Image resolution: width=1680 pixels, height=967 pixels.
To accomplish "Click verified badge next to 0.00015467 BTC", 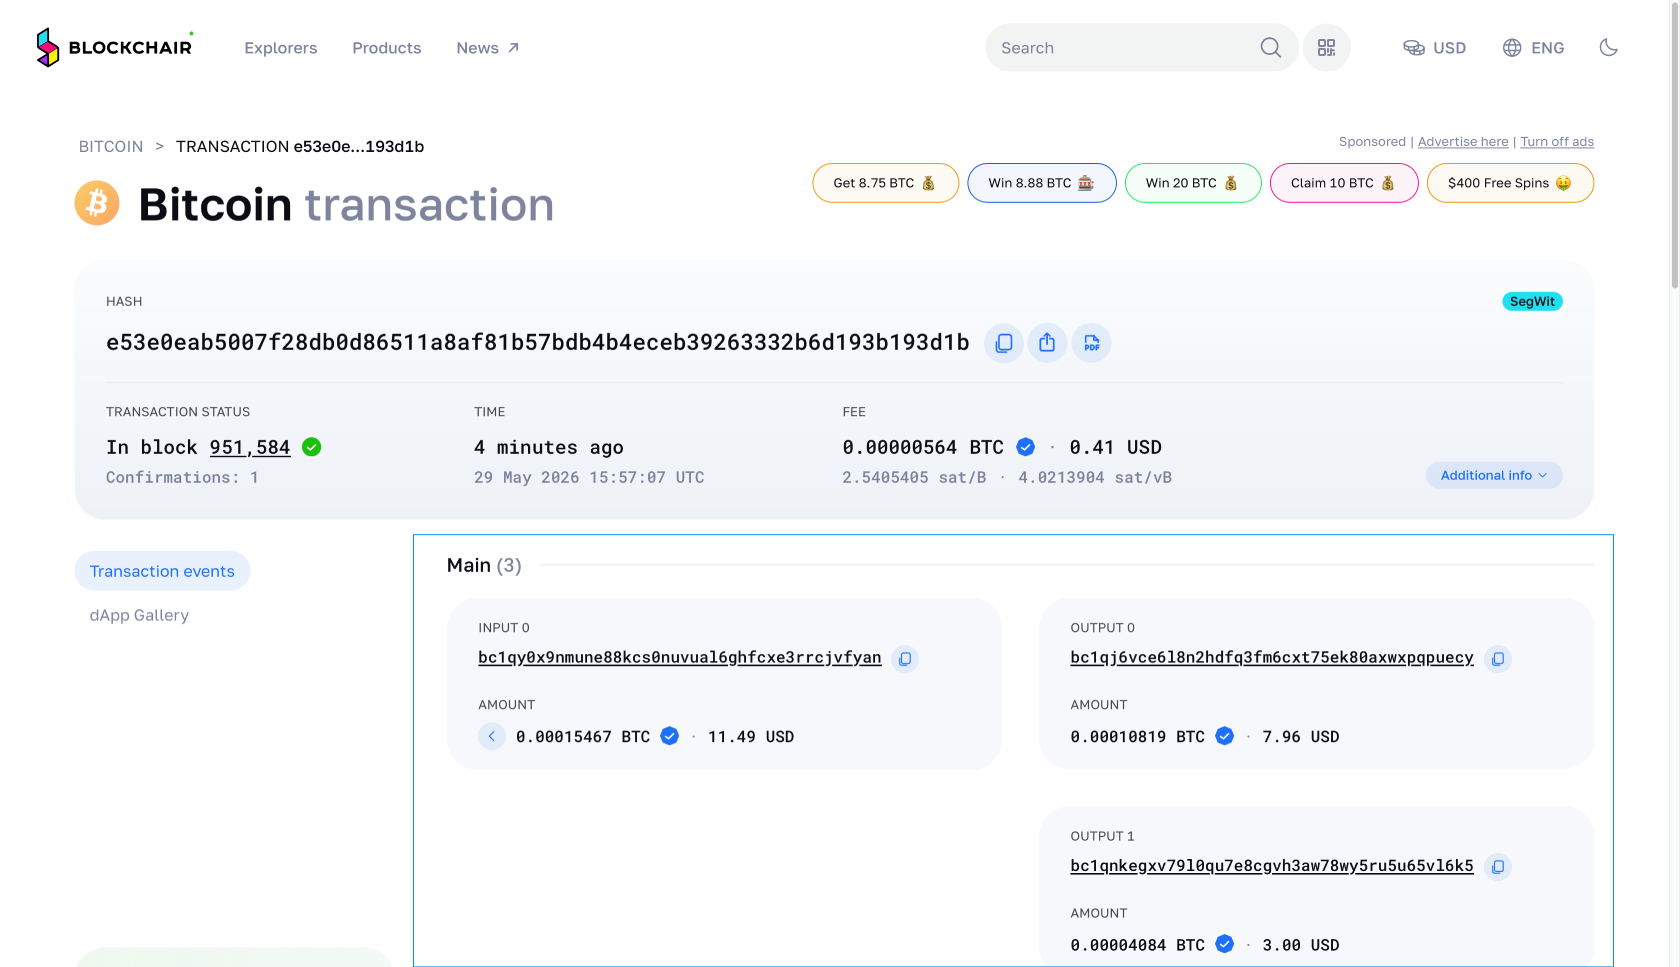I will click(670, 736).
